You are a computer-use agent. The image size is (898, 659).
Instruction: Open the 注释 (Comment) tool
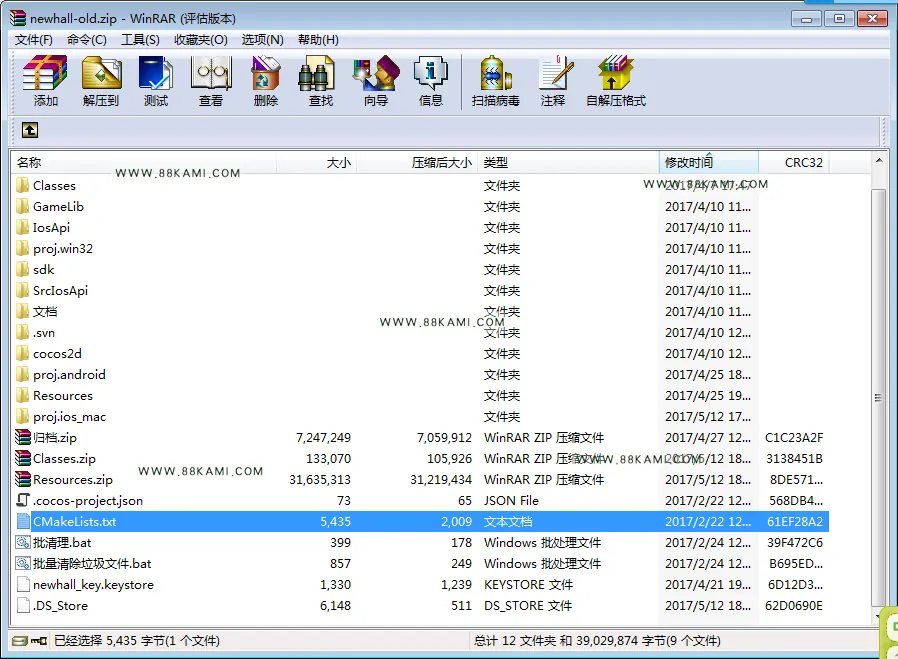coord(553,81)
